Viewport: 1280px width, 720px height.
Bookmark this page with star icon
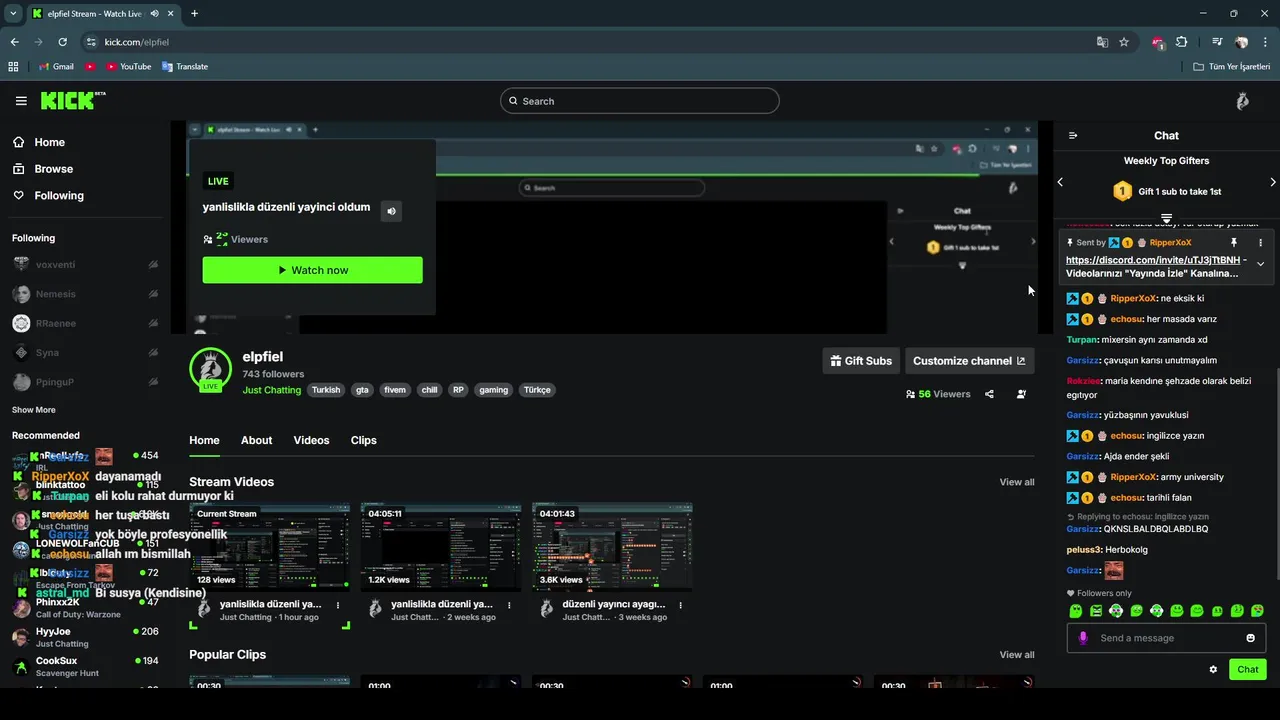[1124, 42]
